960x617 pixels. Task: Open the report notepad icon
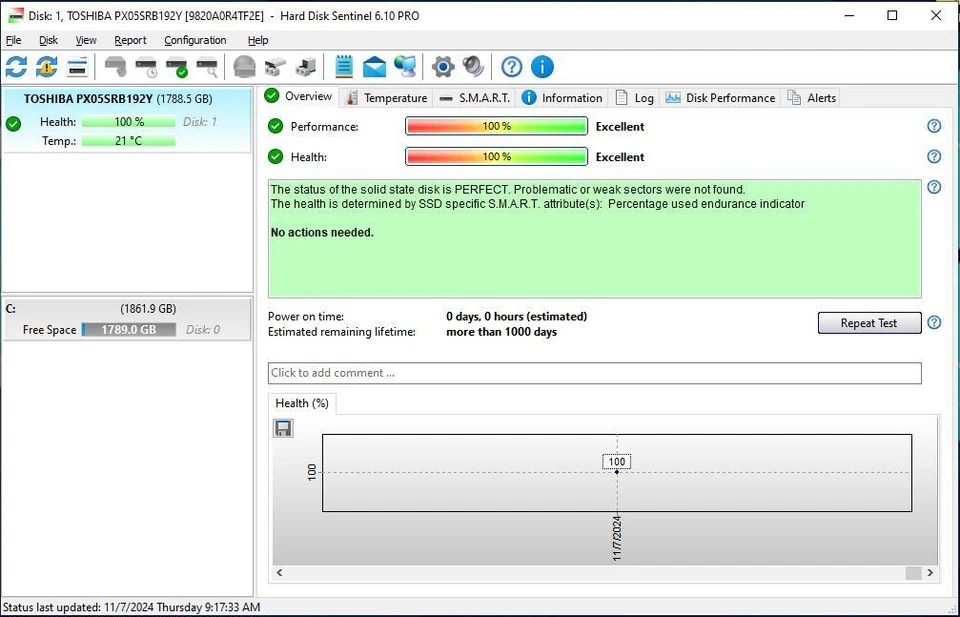(342, 67)
